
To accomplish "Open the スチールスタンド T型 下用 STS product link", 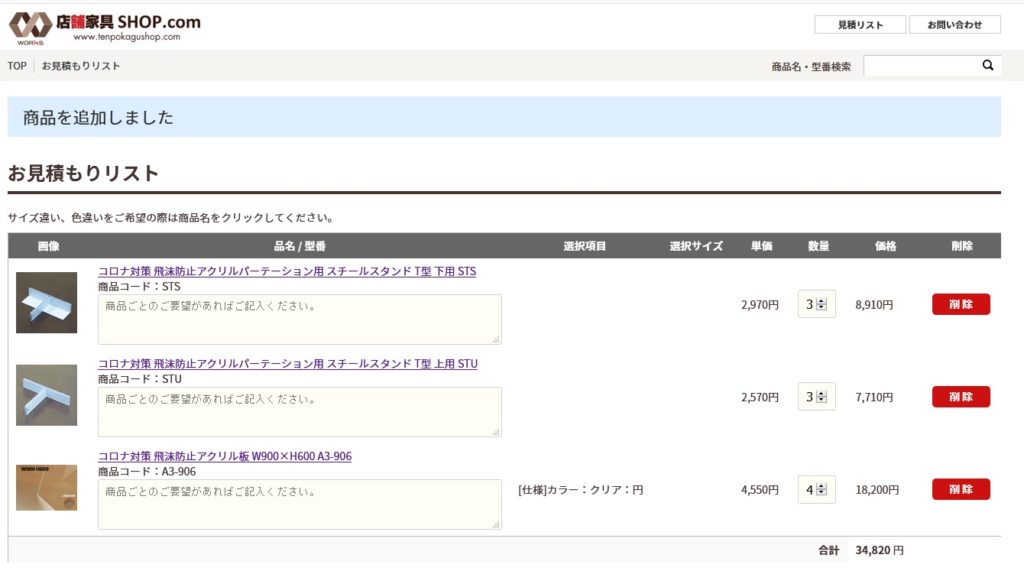I will click(287, 271).
